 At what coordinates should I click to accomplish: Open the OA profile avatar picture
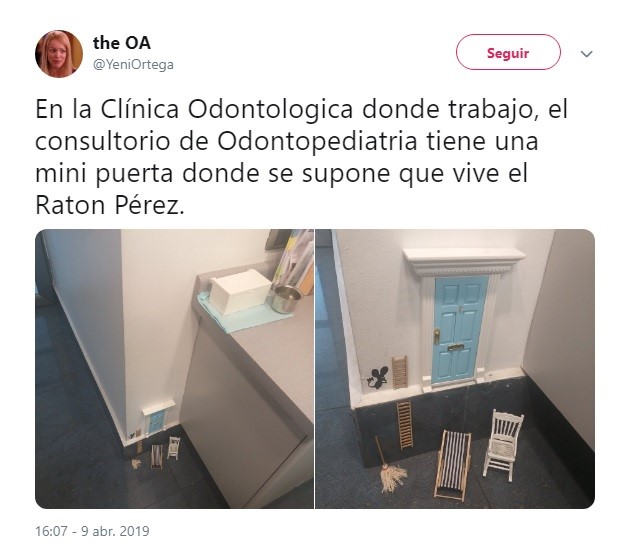(x=59, y=54)
